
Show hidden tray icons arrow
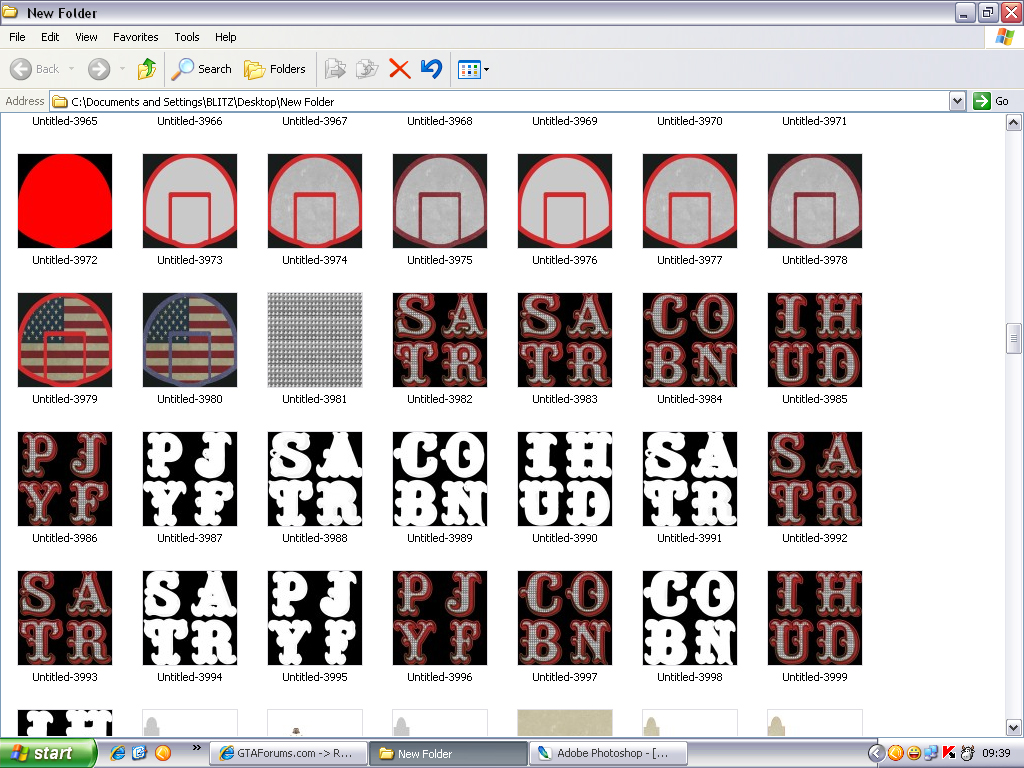876,753
